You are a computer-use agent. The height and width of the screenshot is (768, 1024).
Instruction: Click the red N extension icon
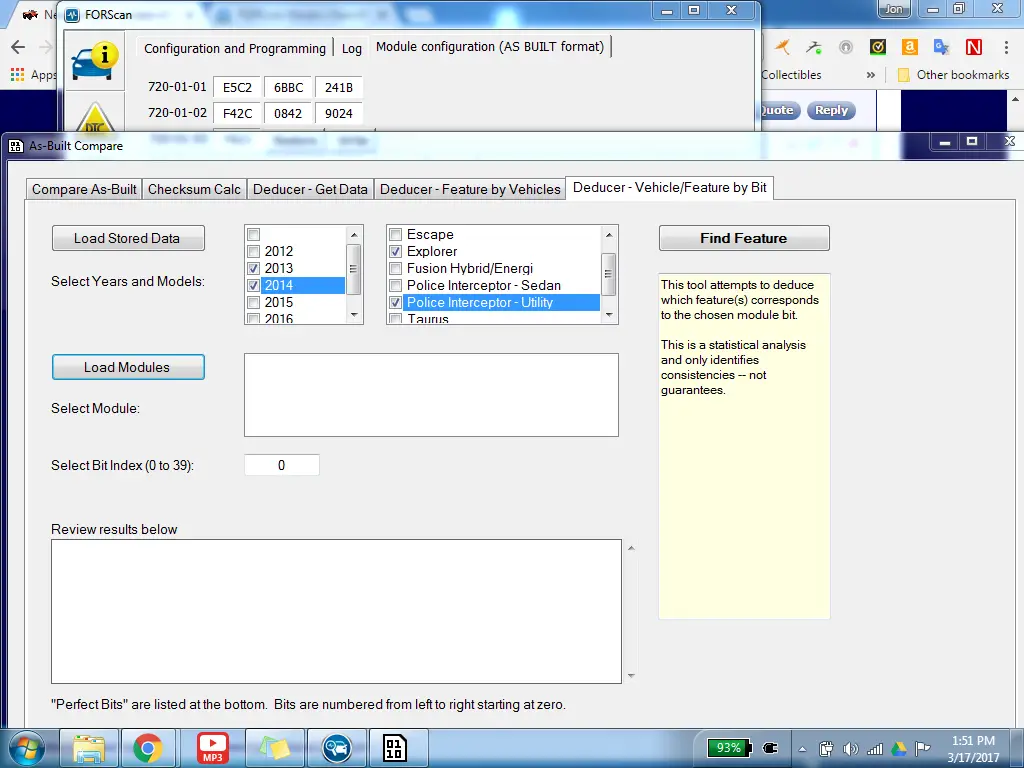point(973,46)
